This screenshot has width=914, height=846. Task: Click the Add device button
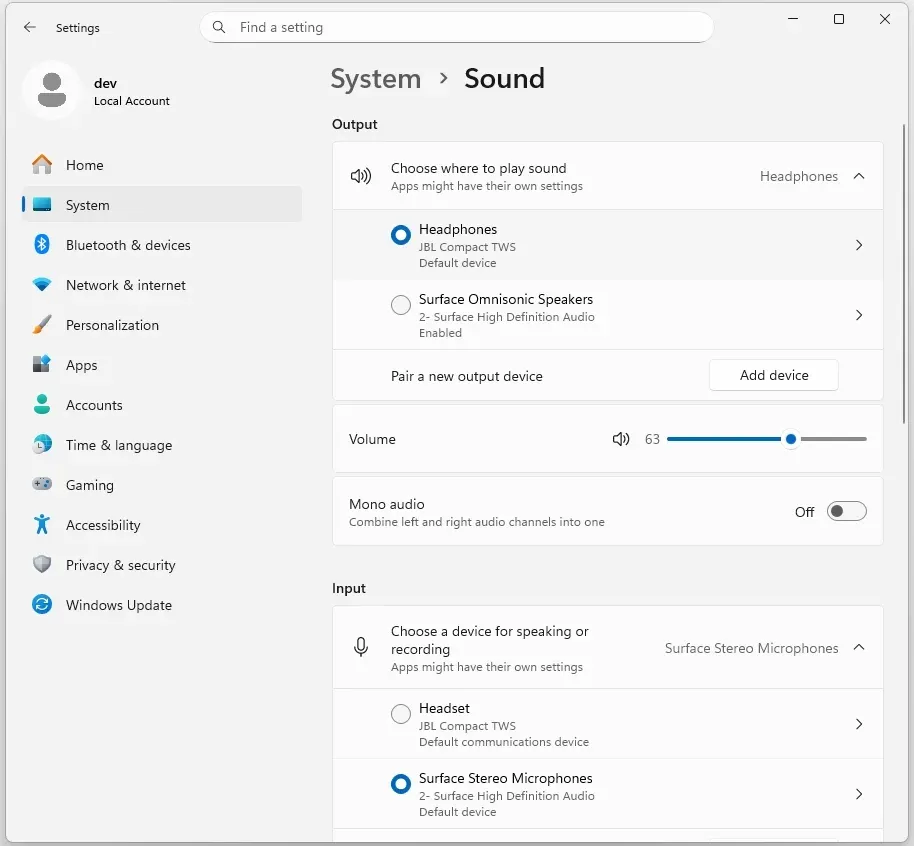tap(774, 375)
